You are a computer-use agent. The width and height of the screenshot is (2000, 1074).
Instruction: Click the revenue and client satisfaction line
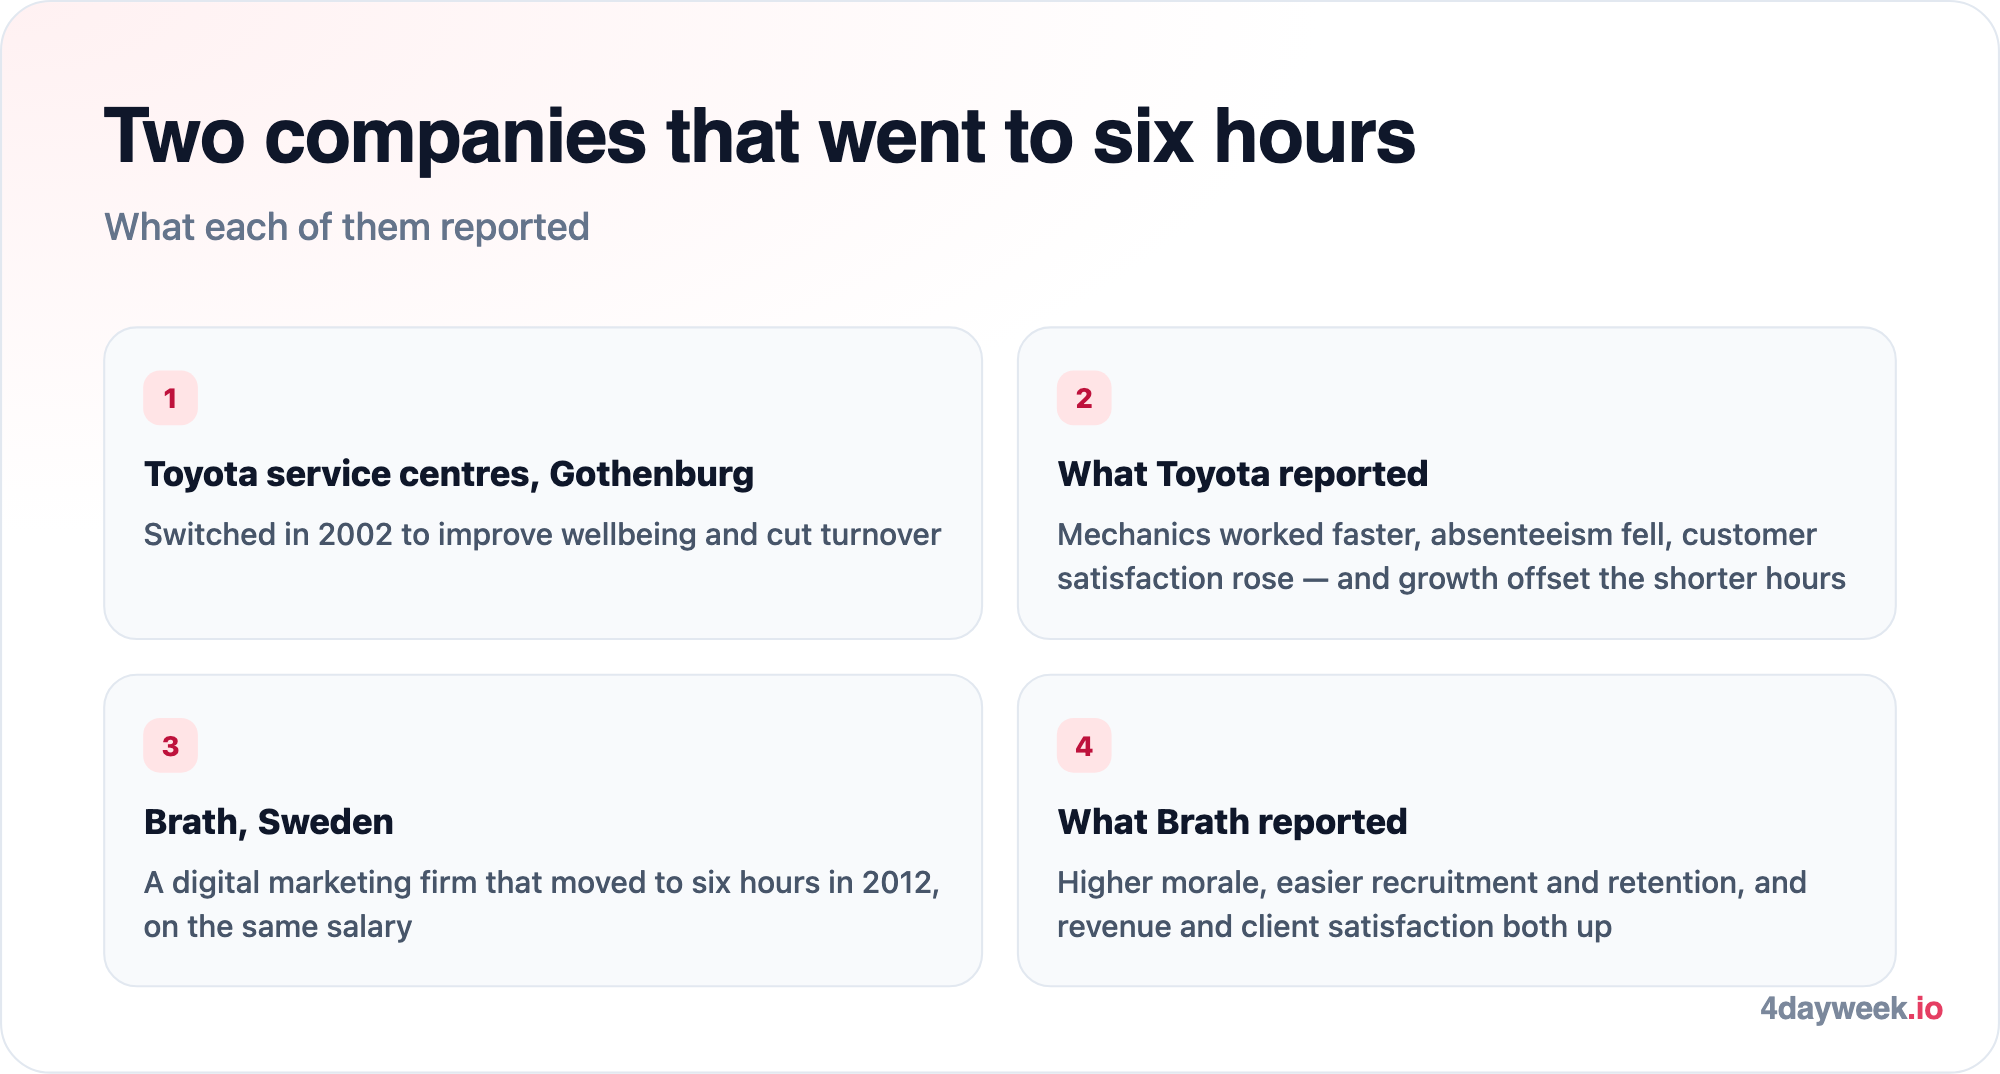tap(1334, 927)
